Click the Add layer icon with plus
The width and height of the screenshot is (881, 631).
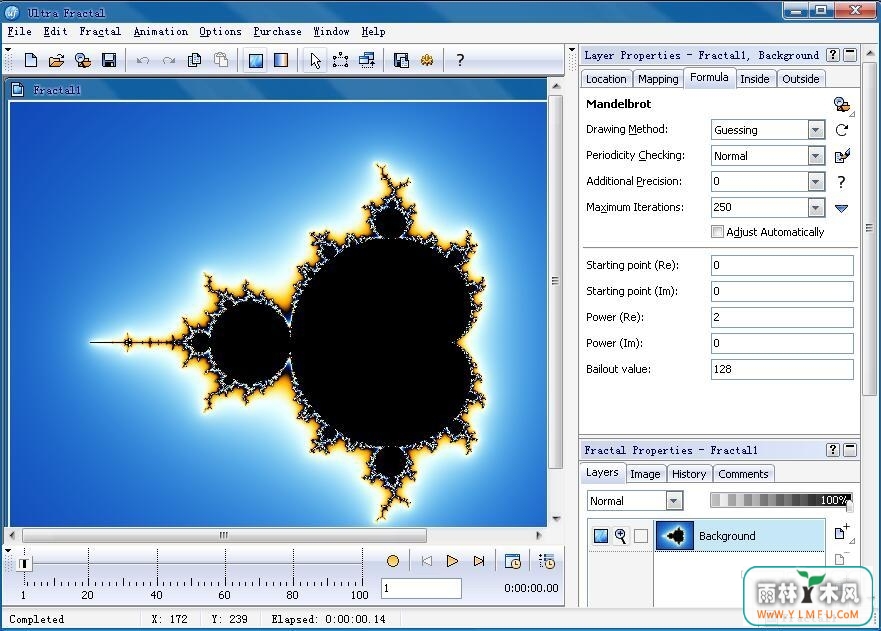[842, 533]
